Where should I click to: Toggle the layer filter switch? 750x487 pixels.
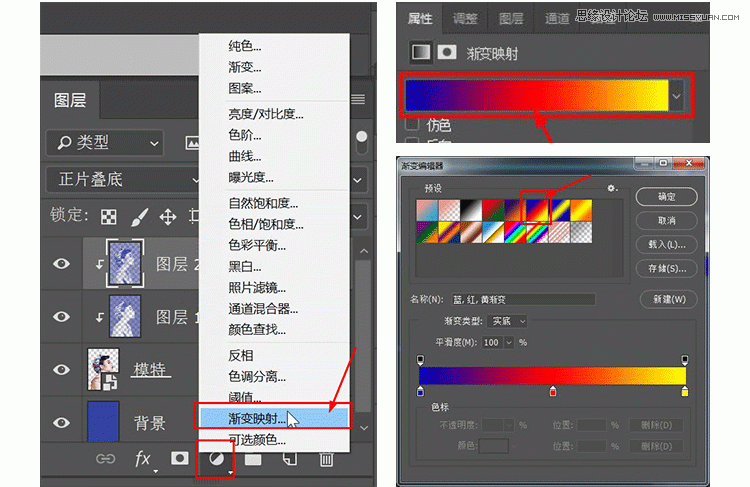[362, 142]
